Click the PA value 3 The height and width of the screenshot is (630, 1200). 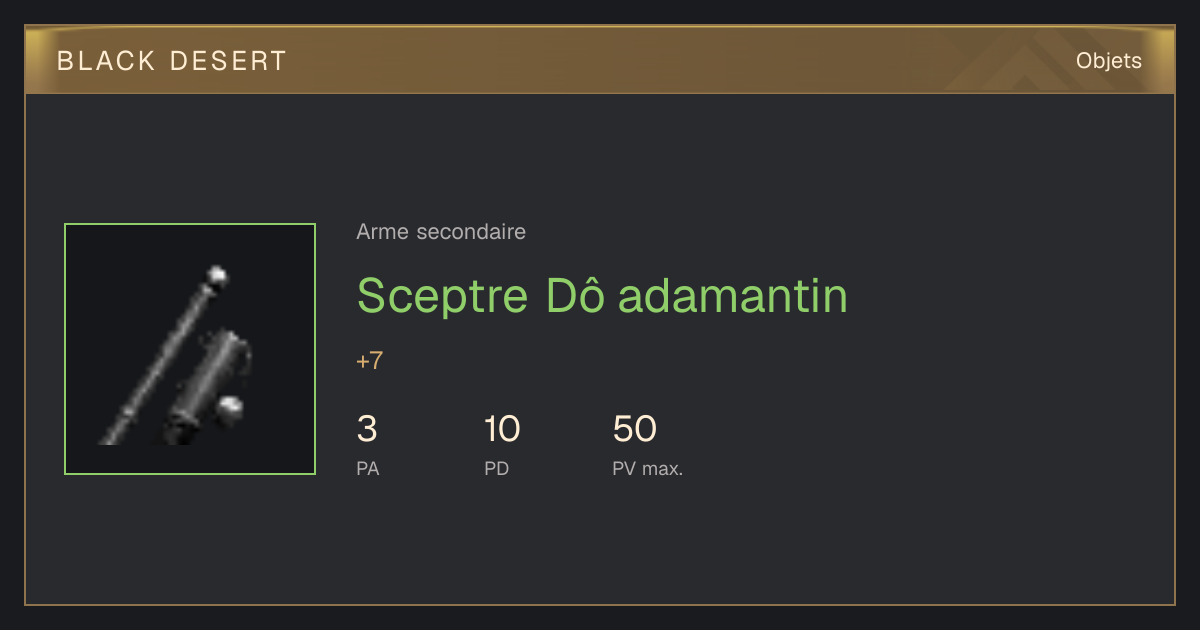(x=367, y=429)
